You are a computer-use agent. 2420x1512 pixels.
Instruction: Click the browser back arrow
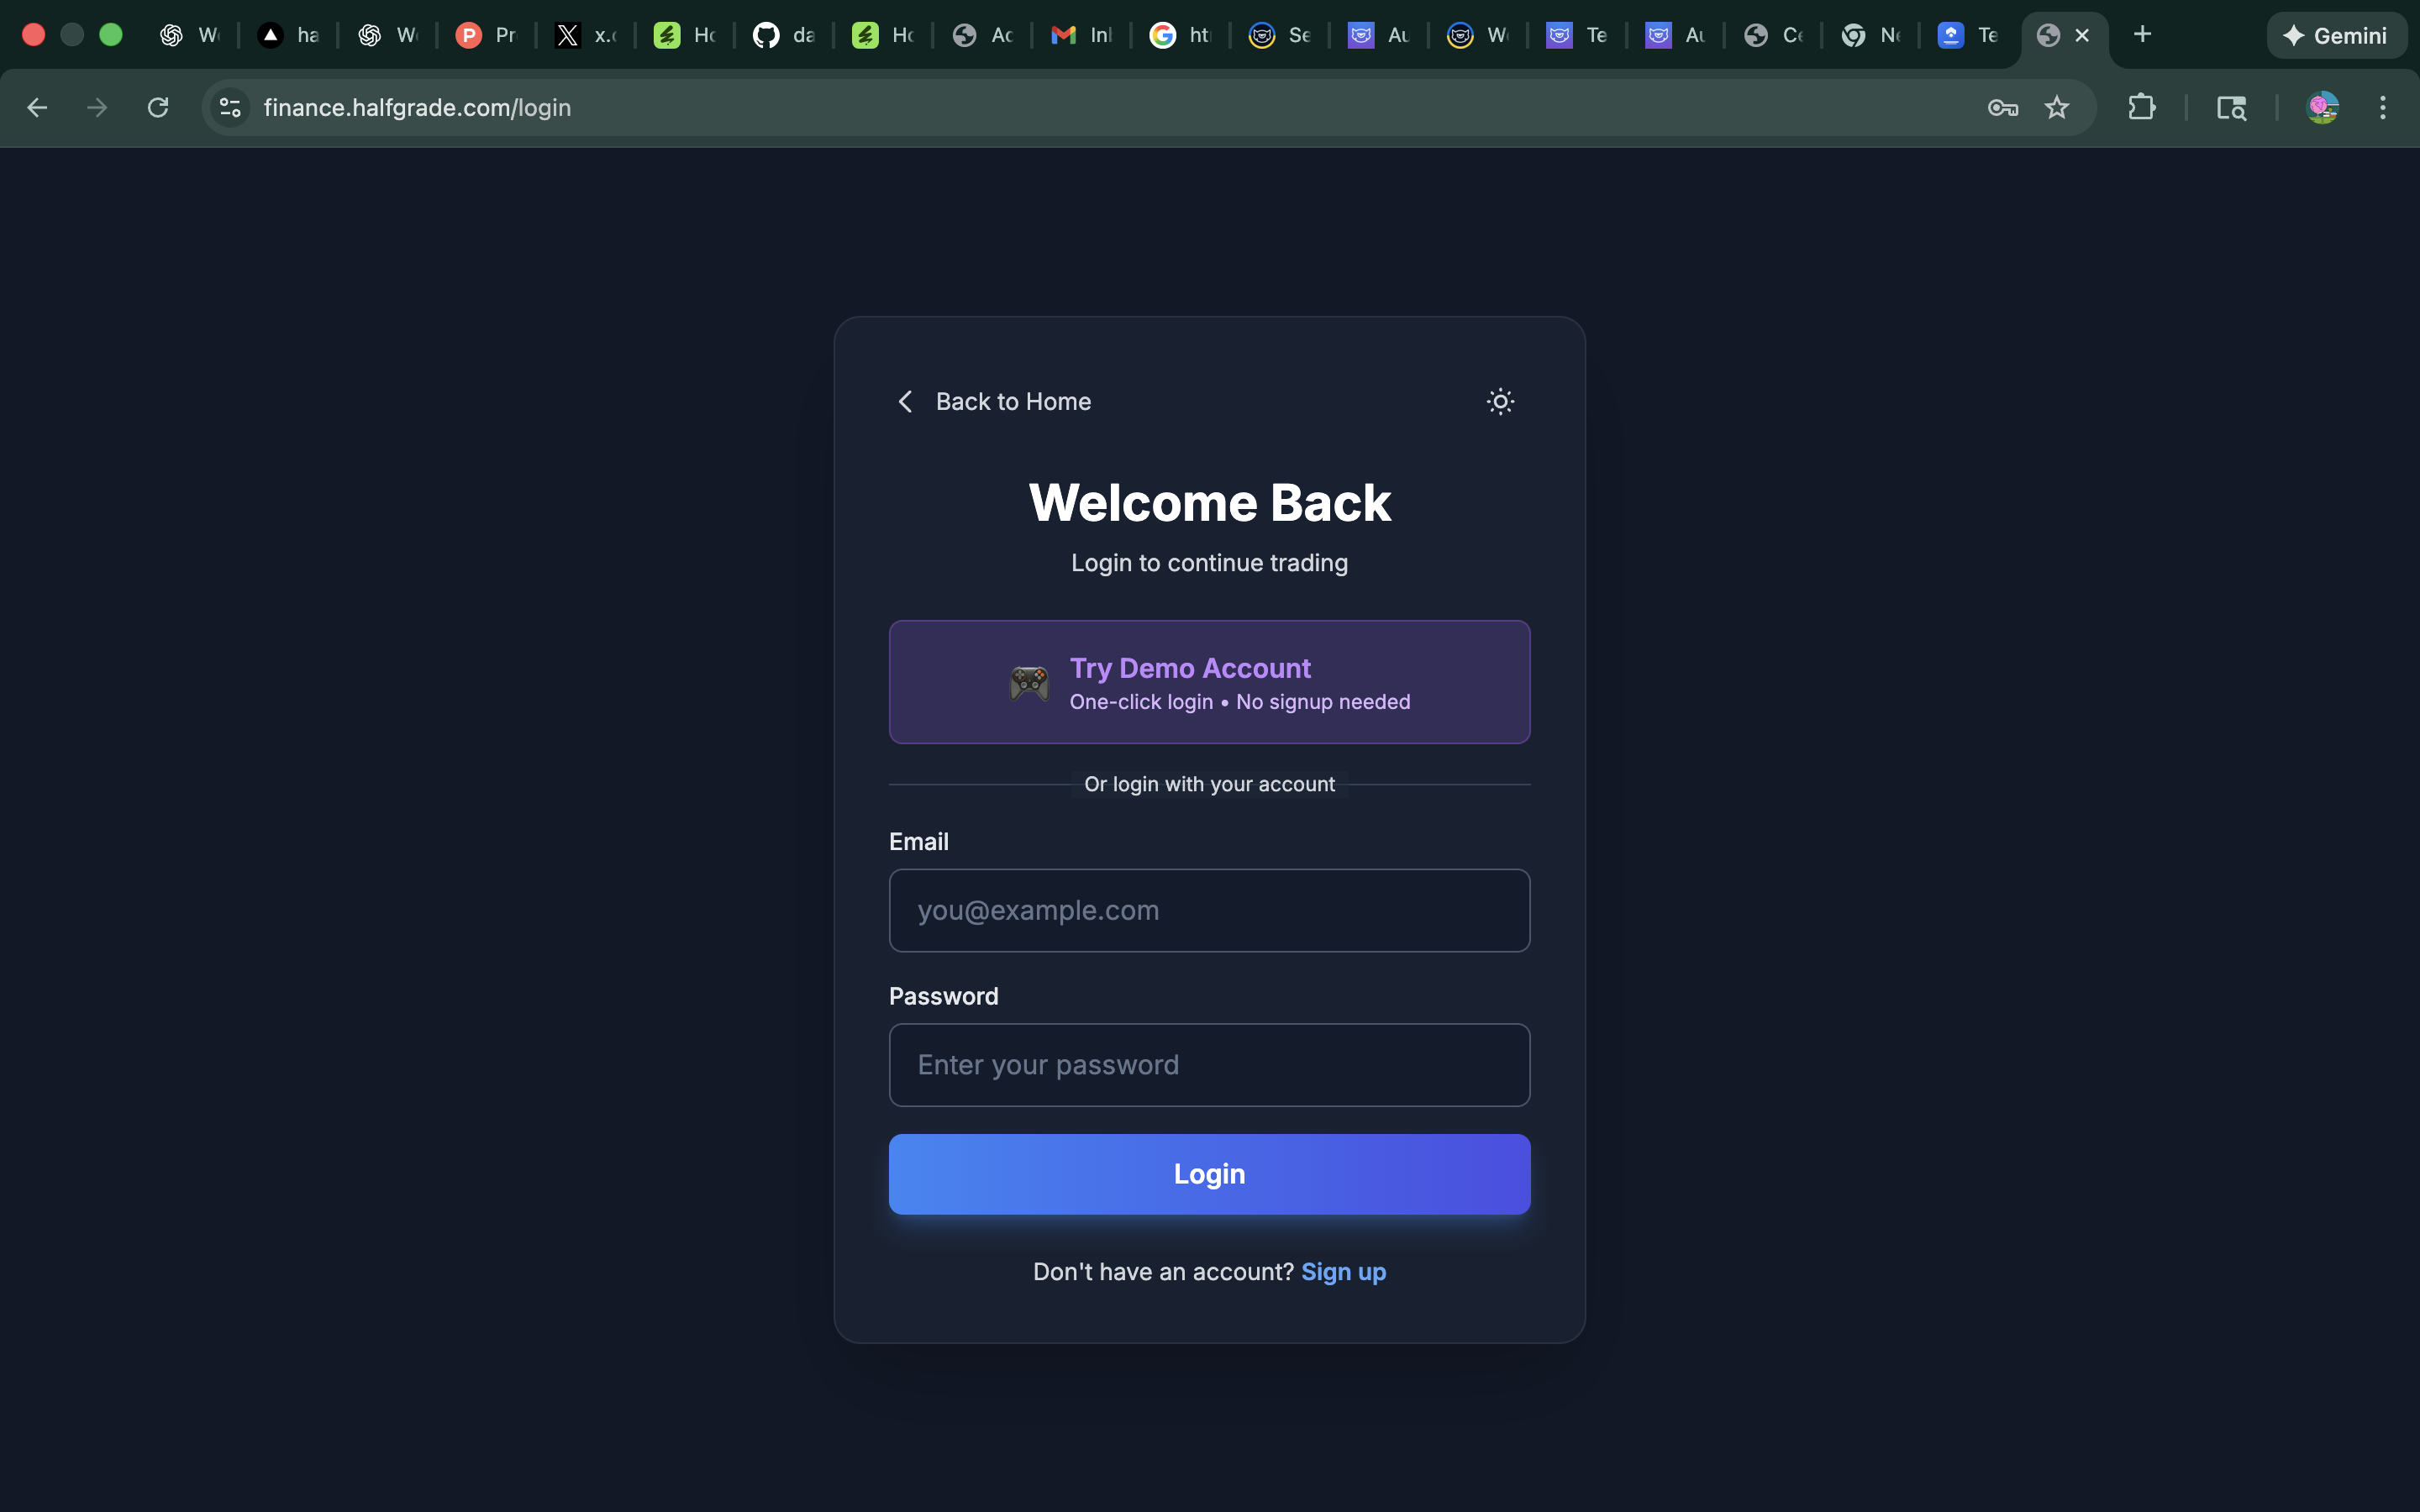[37, 107]
